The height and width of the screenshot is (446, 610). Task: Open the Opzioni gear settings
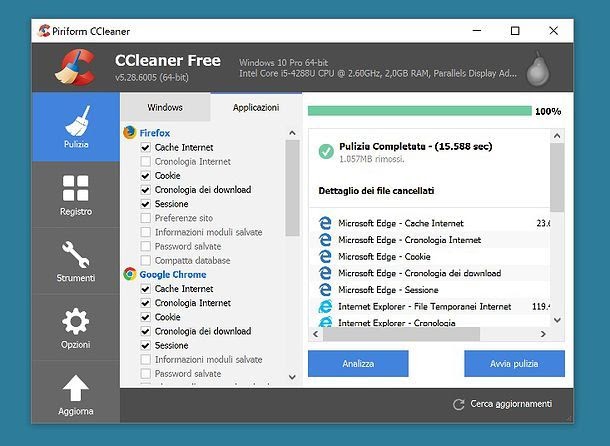click(x=75, y=321)
